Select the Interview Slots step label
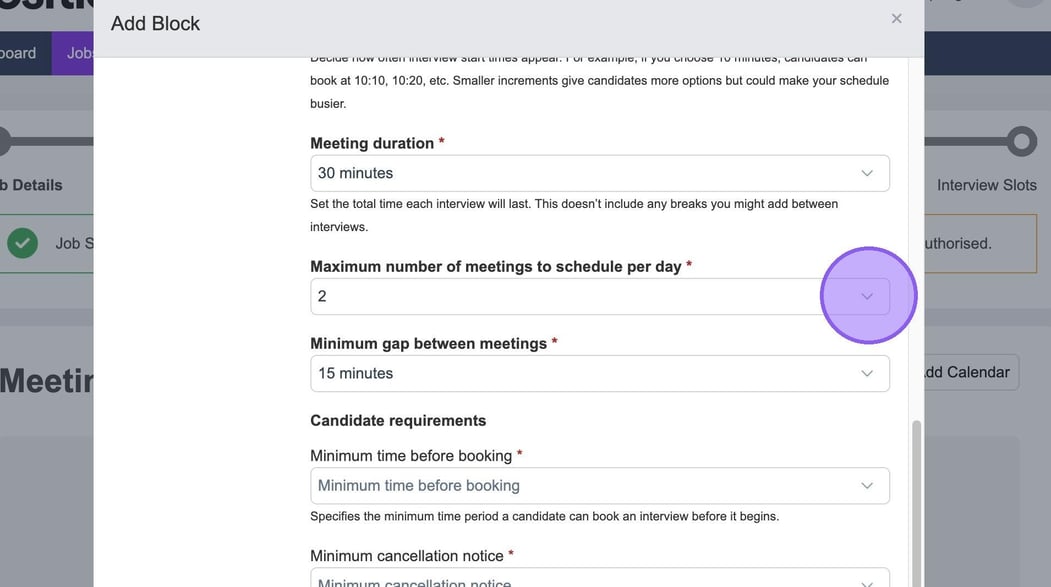The height and width of the screenshot is (587, 1051). point(986,185)
